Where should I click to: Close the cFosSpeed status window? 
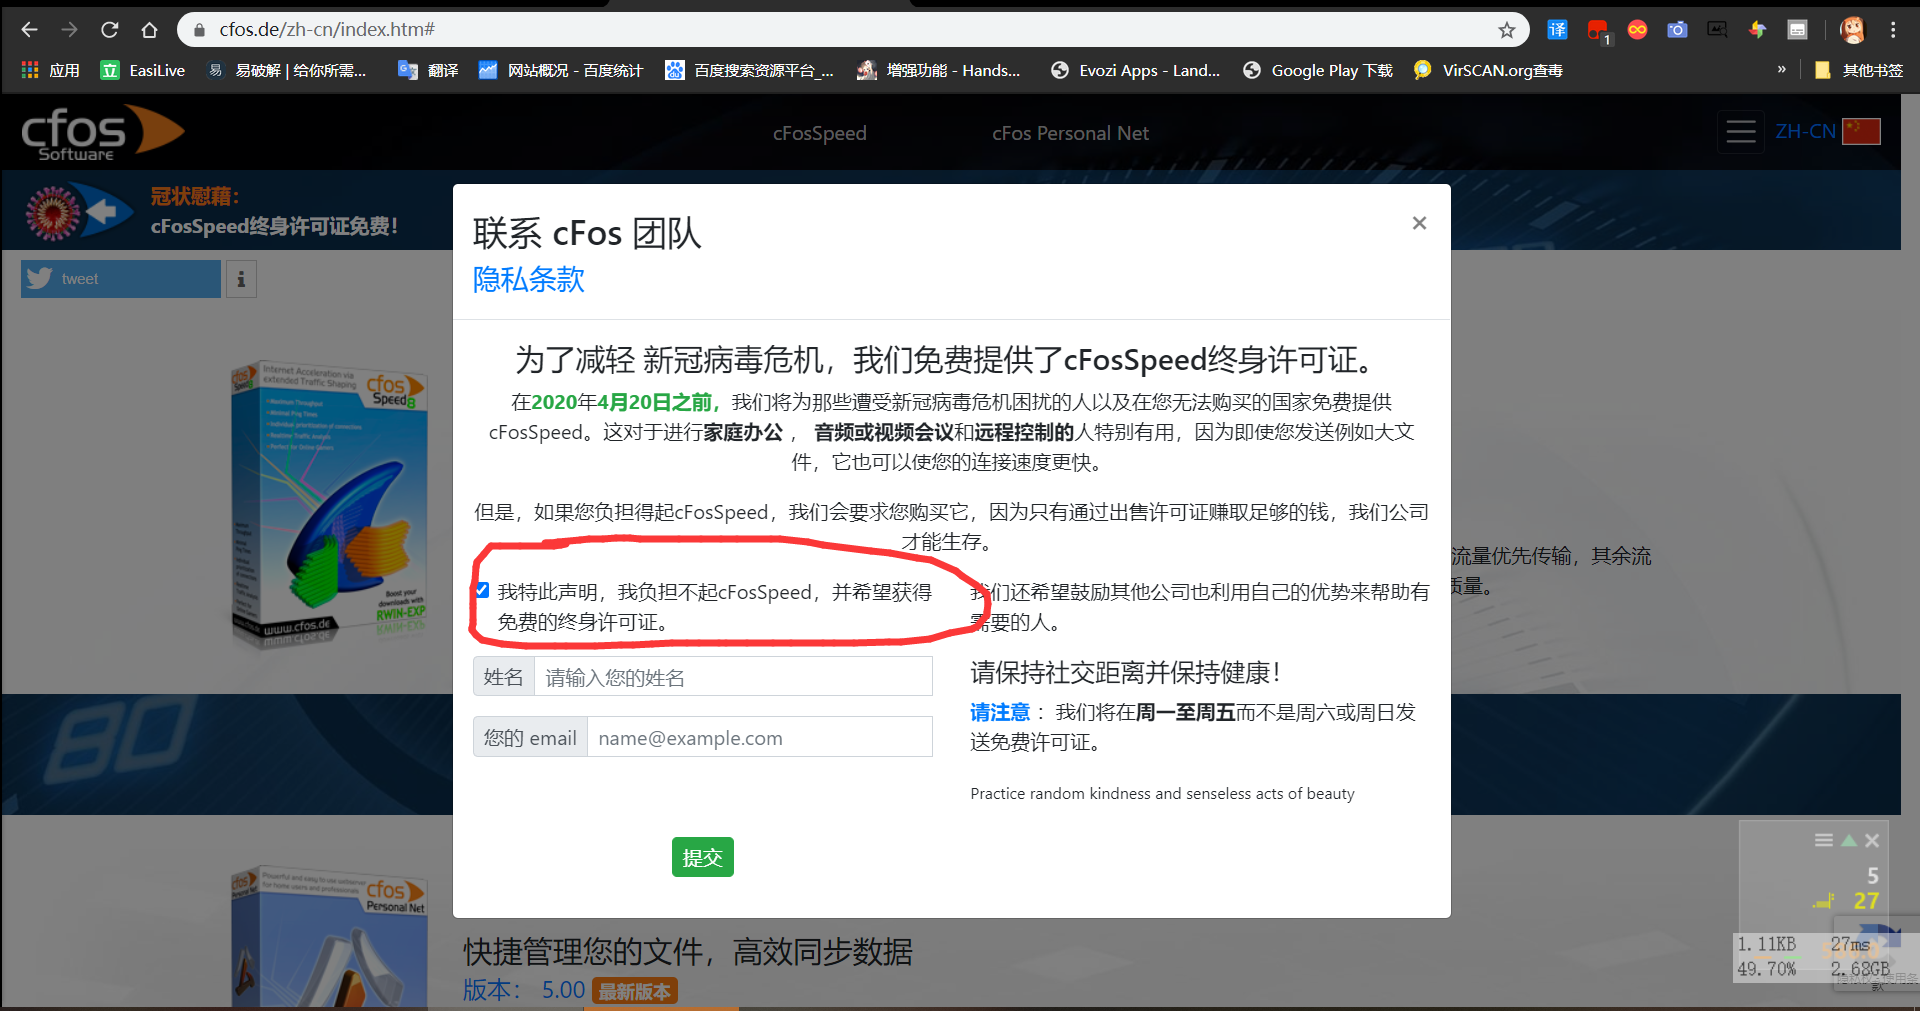1872,841
